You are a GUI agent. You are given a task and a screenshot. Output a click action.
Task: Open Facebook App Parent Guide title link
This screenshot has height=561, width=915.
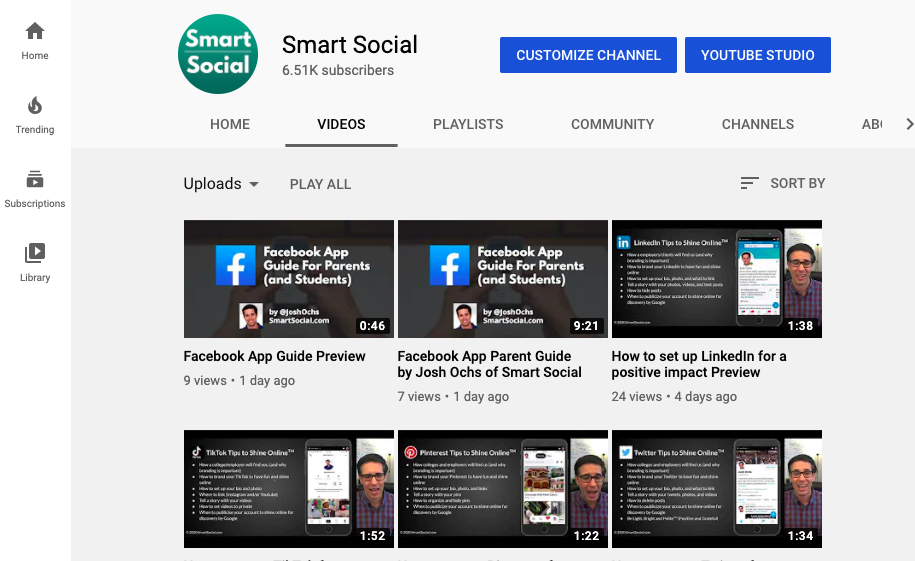click(x=490, y=364)
